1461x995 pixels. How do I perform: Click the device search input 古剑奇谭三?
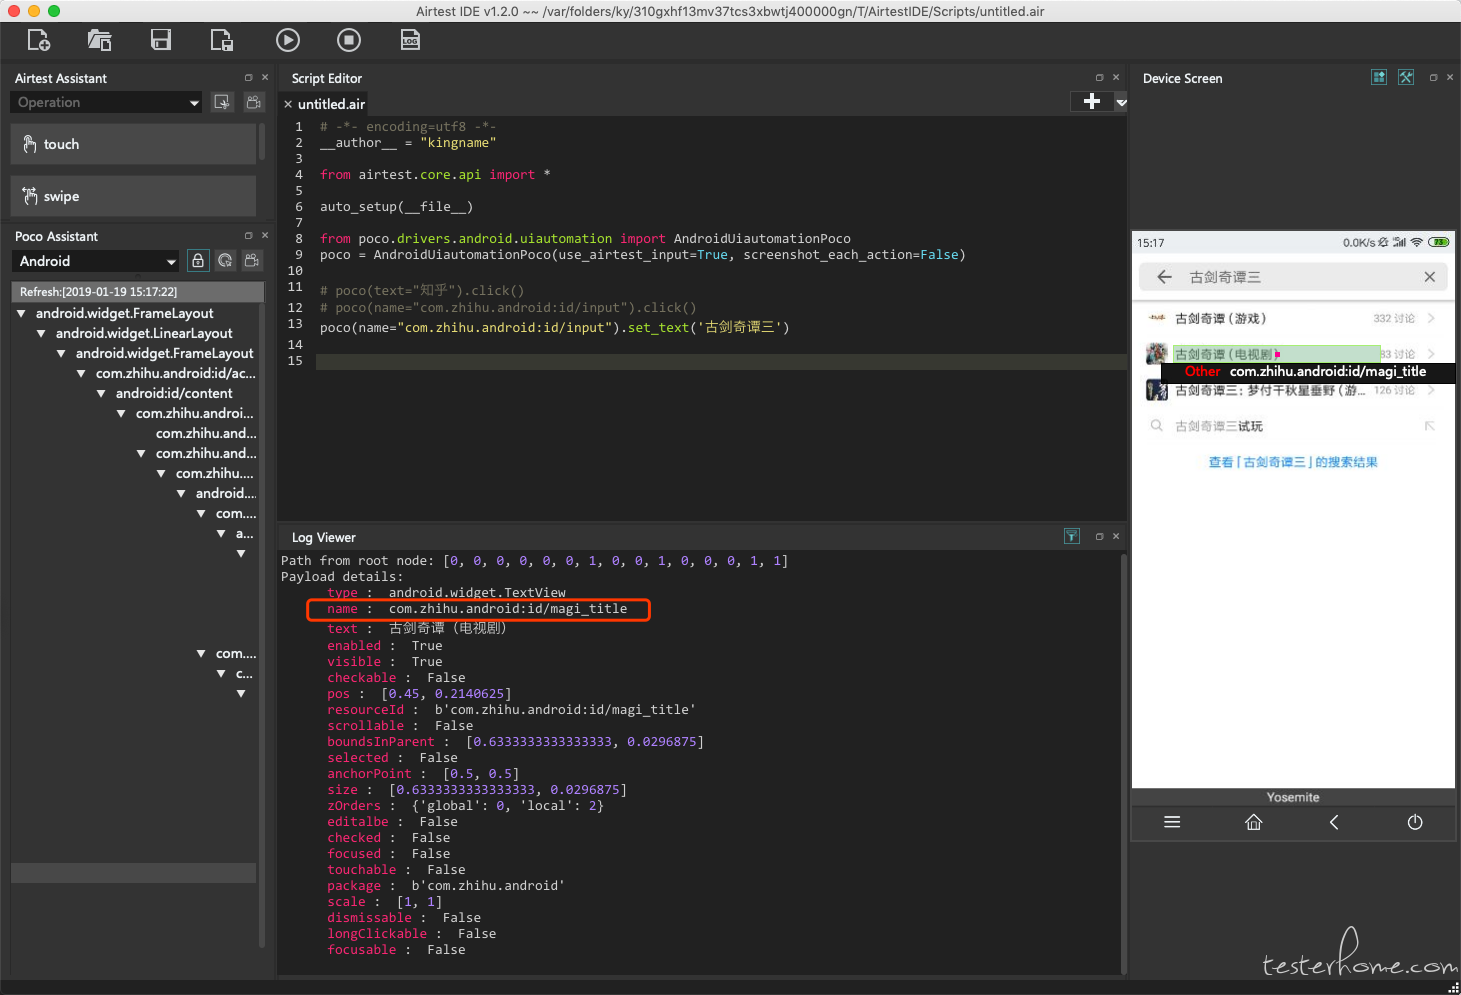coord(1295,277)
